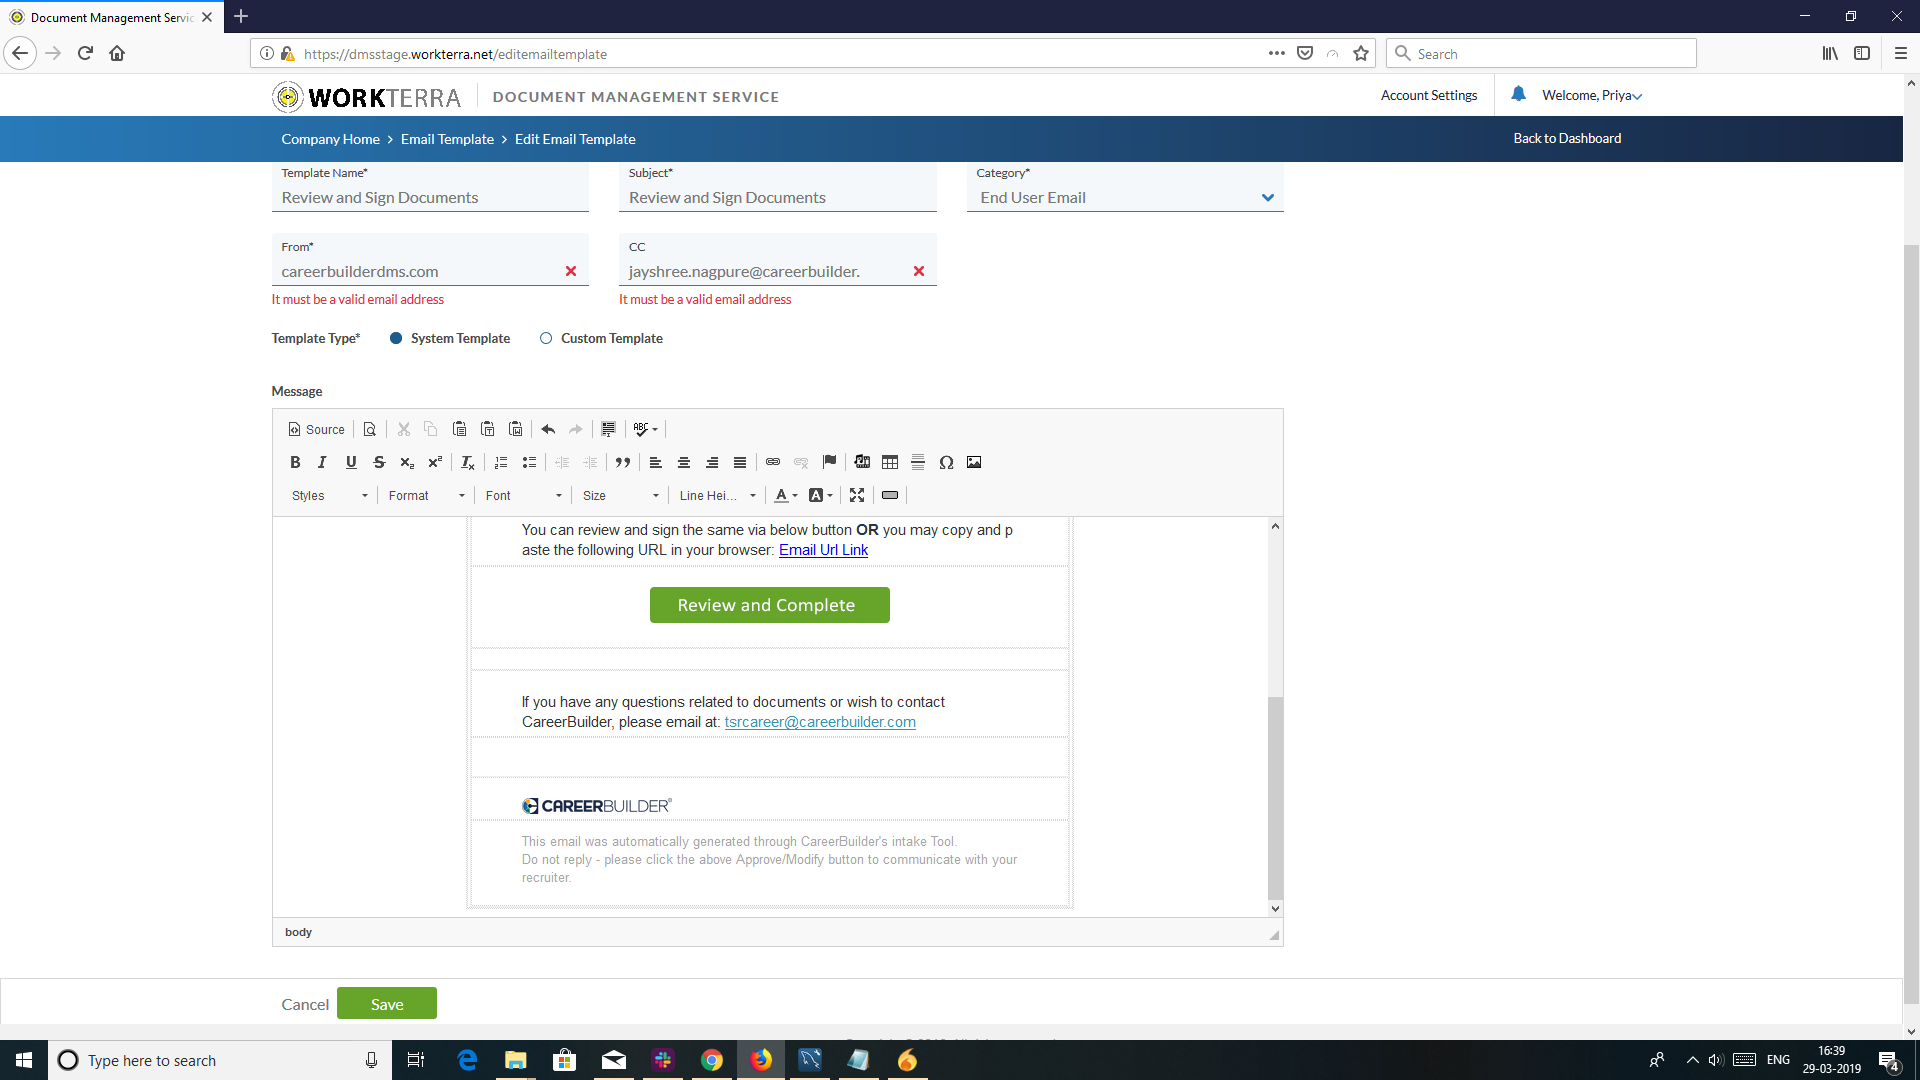The width and height of the screenshot is (1920, 1080).
Task: Maximize the editor with fullscreen icon
Action: (x=857, y=495)
